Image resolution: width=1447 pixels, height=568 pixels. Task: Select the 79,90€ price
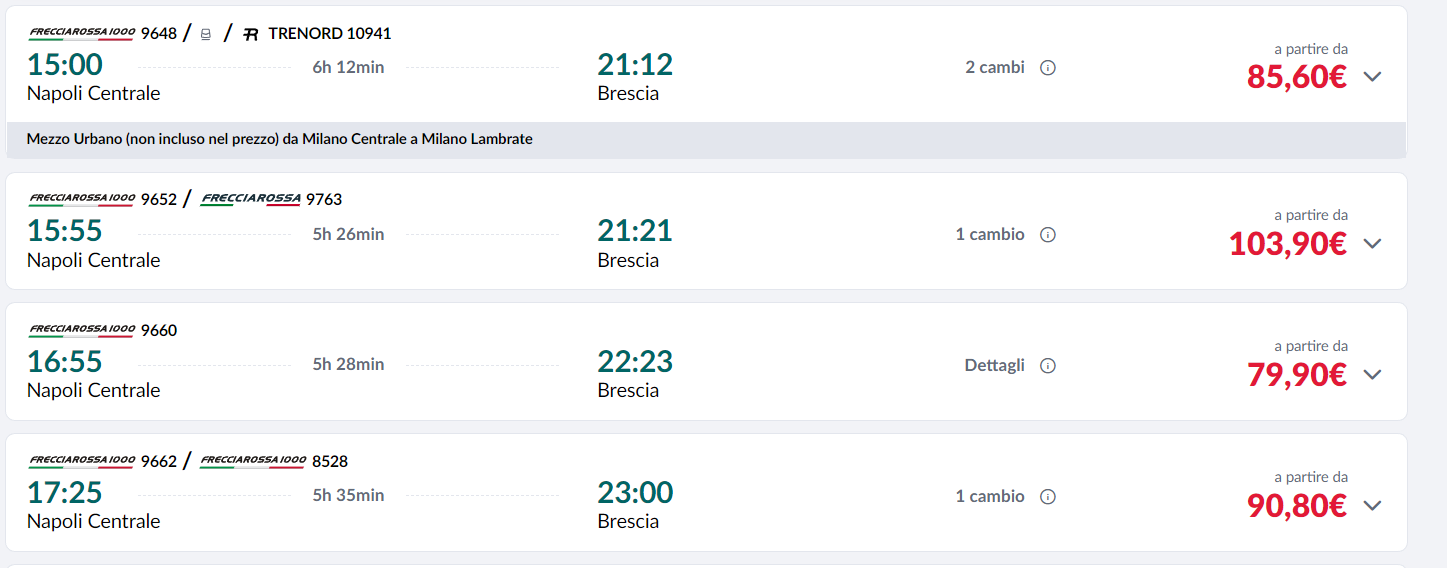1296,374
